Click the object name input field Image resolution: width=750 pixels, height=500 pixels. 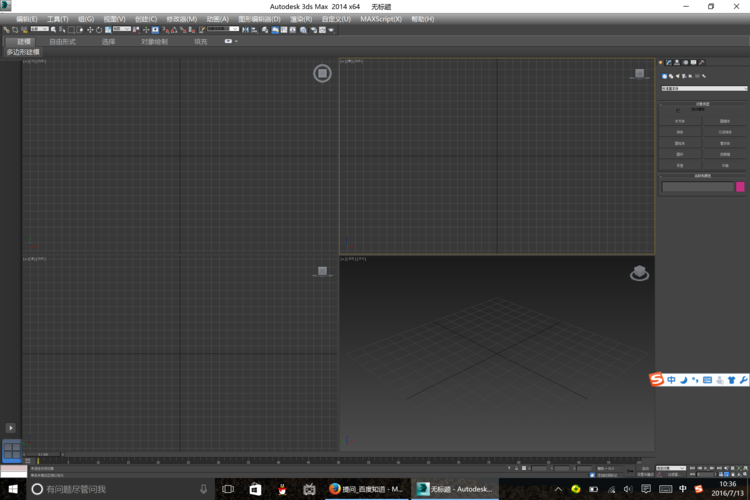click(x=698, y=187)
